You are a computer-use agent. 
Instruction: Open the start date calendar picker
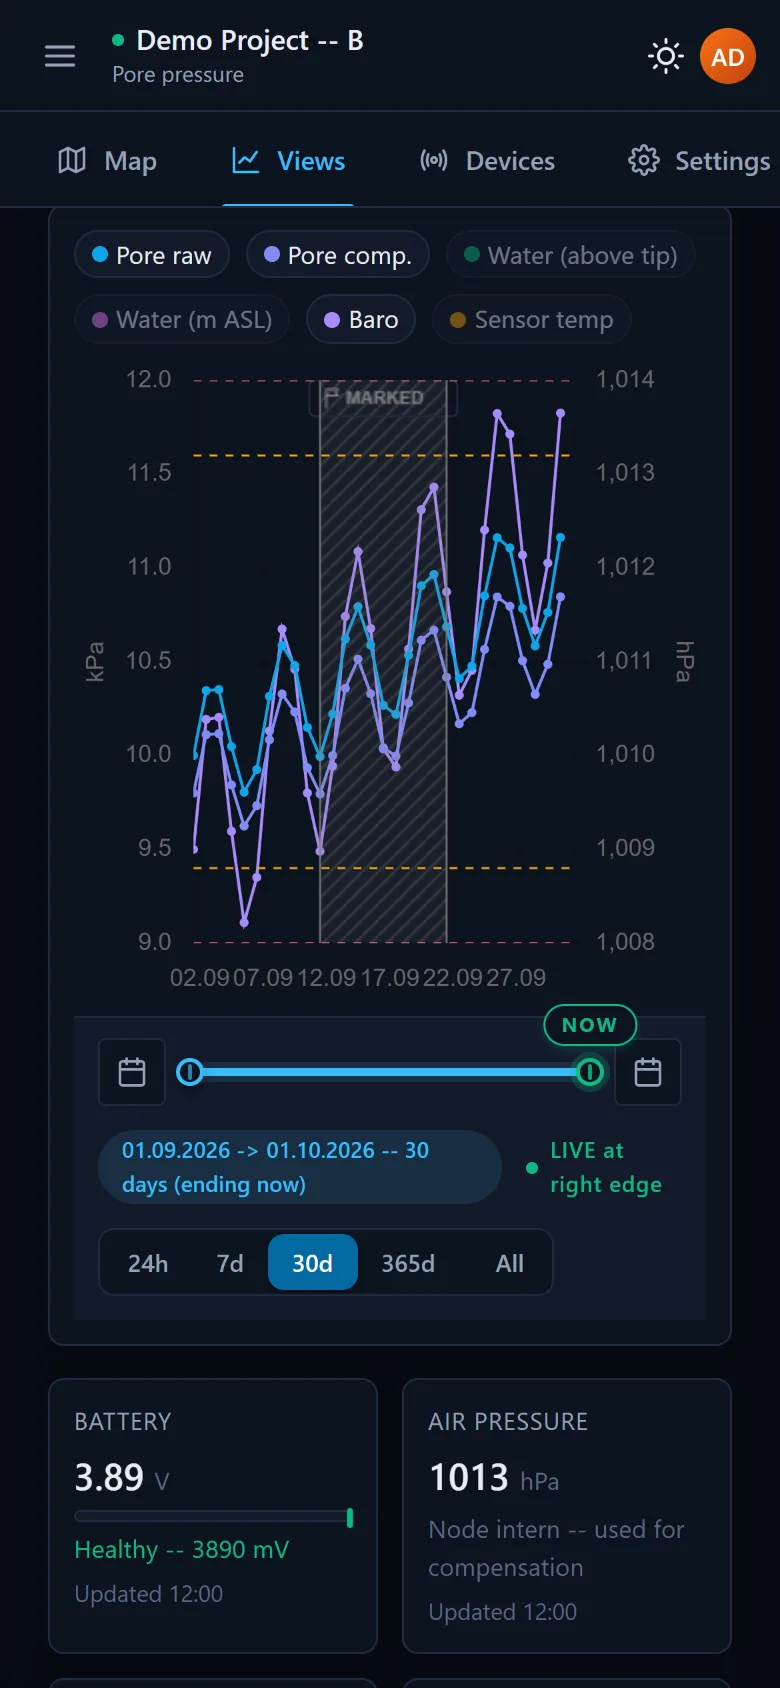pos(132,1072)
